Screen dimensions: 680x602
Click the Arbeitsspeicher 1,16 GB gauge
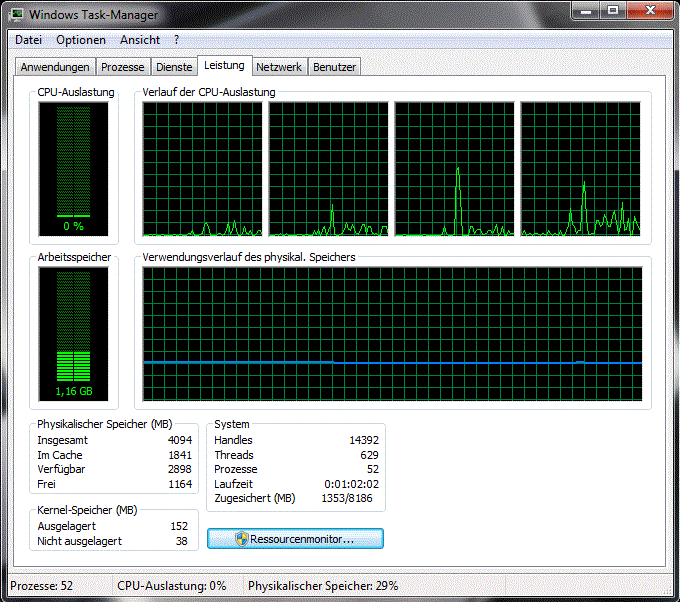click(73, 334)
